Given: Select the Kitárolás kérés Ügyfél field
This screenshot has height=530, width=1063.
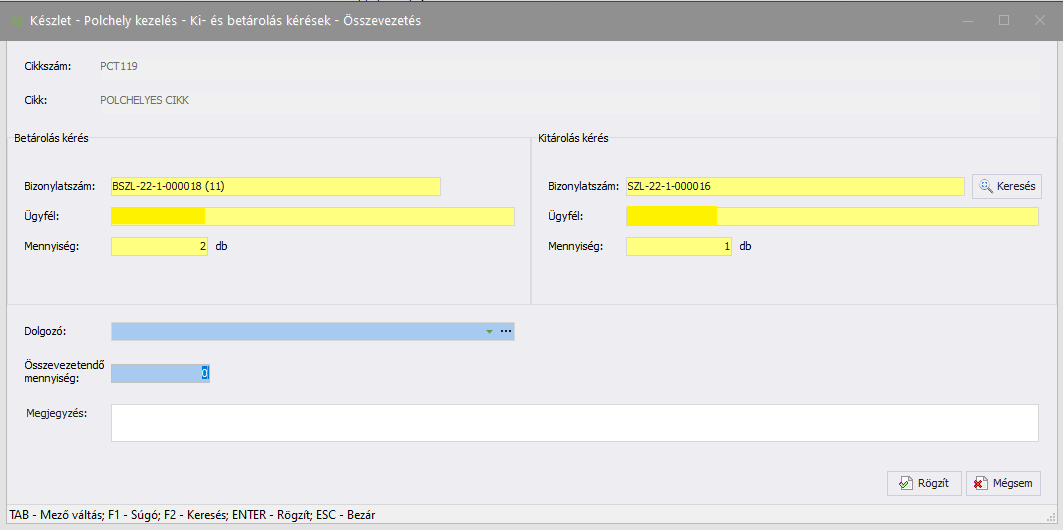Looking at the screenshot, I should [x=832, y=216].
